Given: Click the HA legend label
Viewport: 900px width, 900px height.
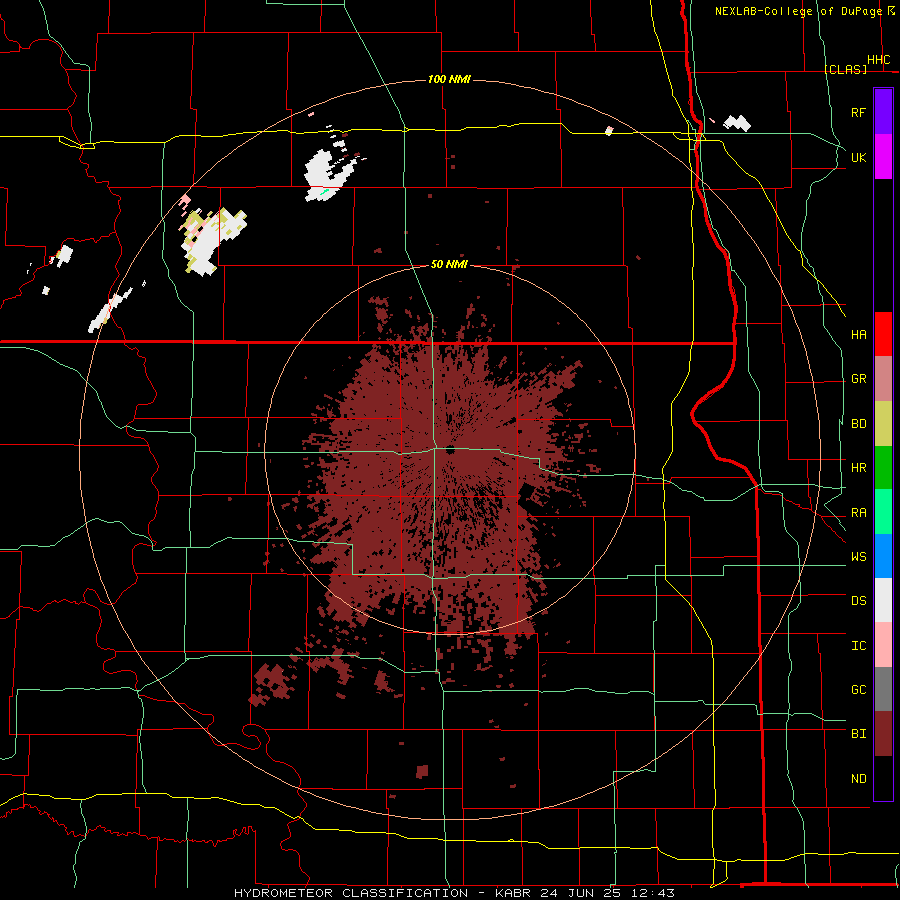Looking at the screenshot, I should coord(858,335).
